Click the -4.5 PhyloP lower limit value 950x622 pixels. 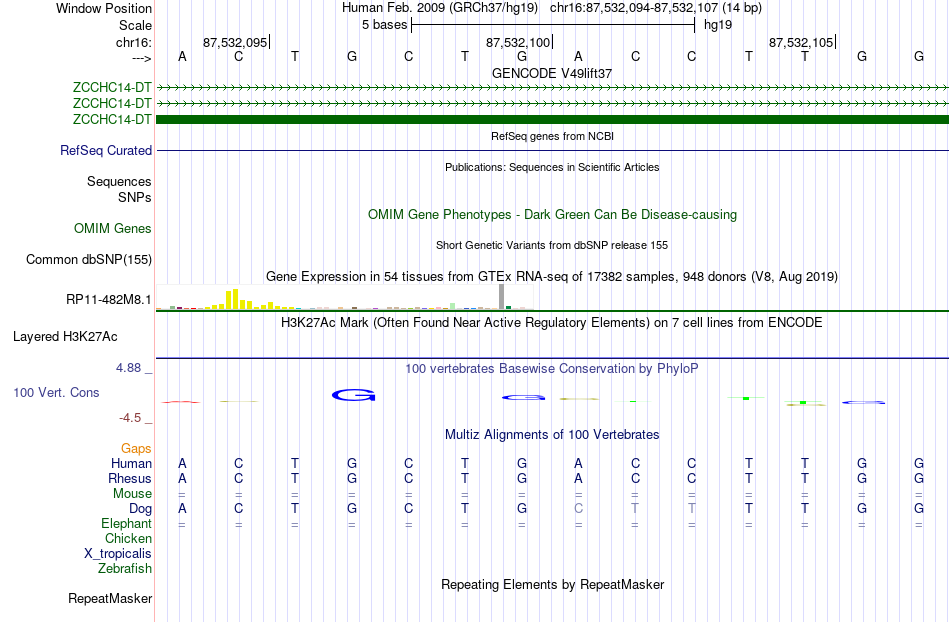pyautogui.click(x=130, y=417)
